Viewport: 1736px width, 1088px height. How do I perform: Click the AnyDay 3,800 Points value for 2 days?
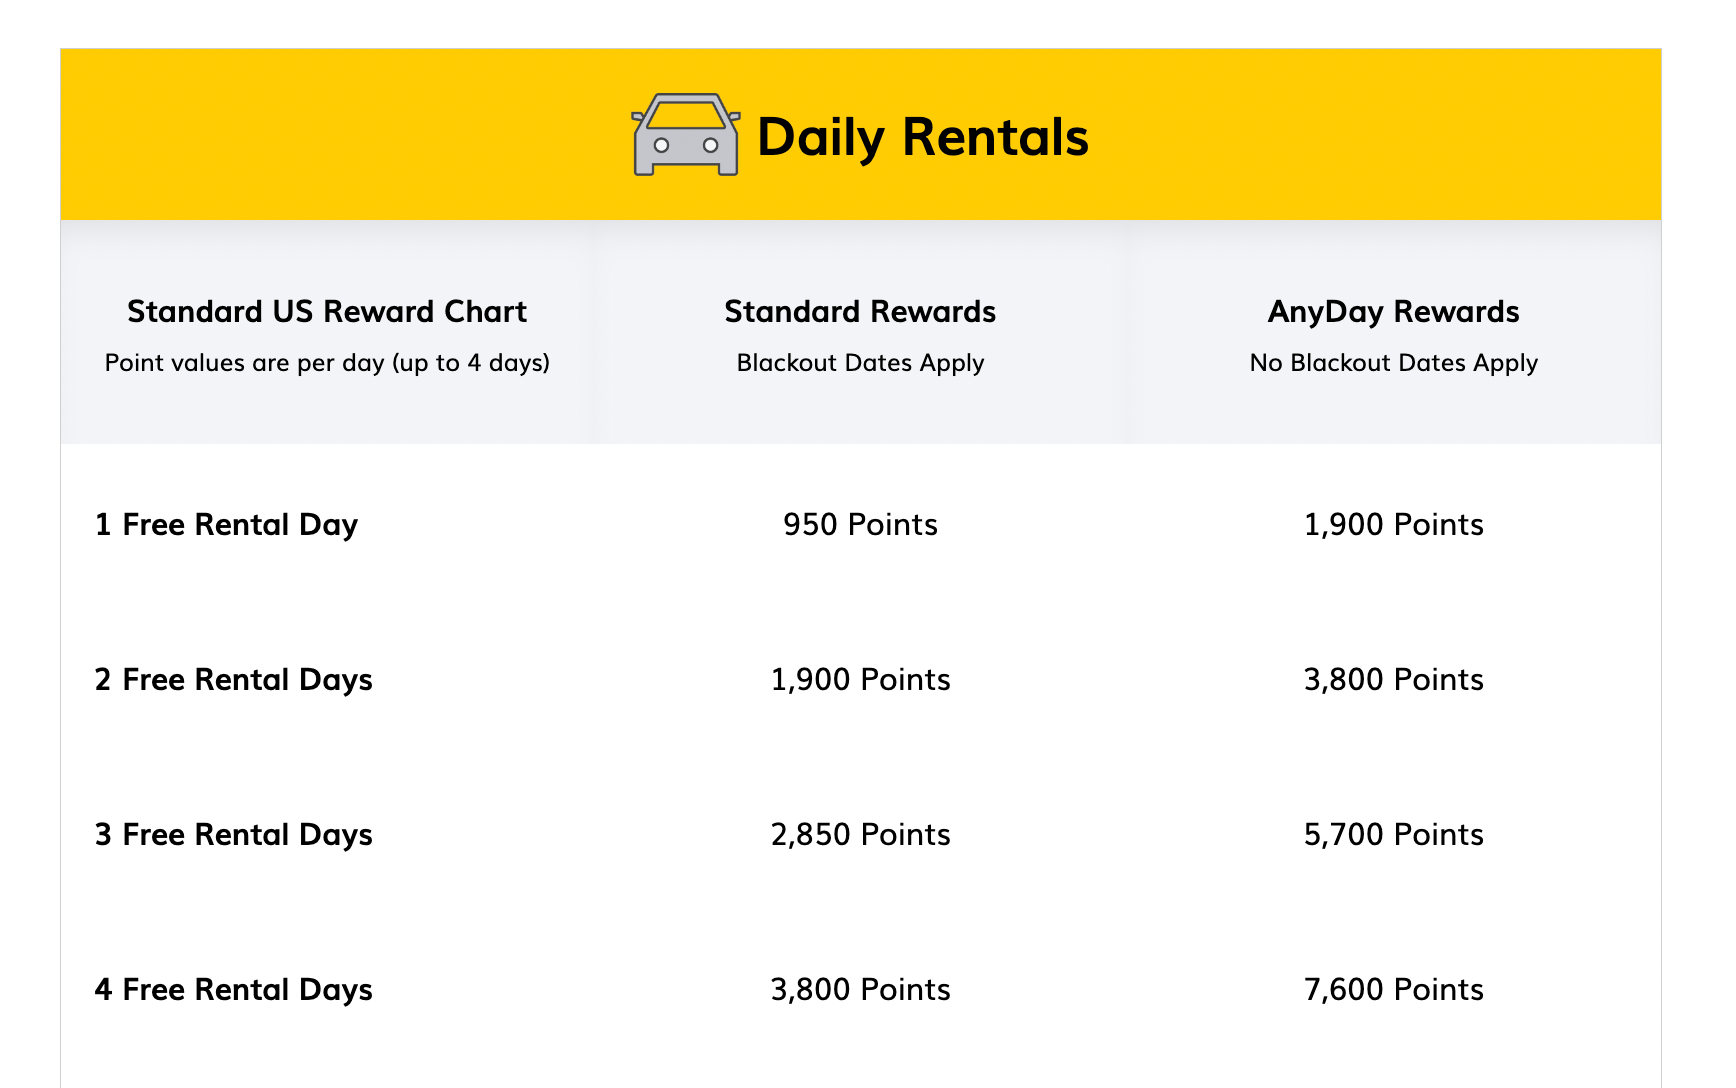1393,680
